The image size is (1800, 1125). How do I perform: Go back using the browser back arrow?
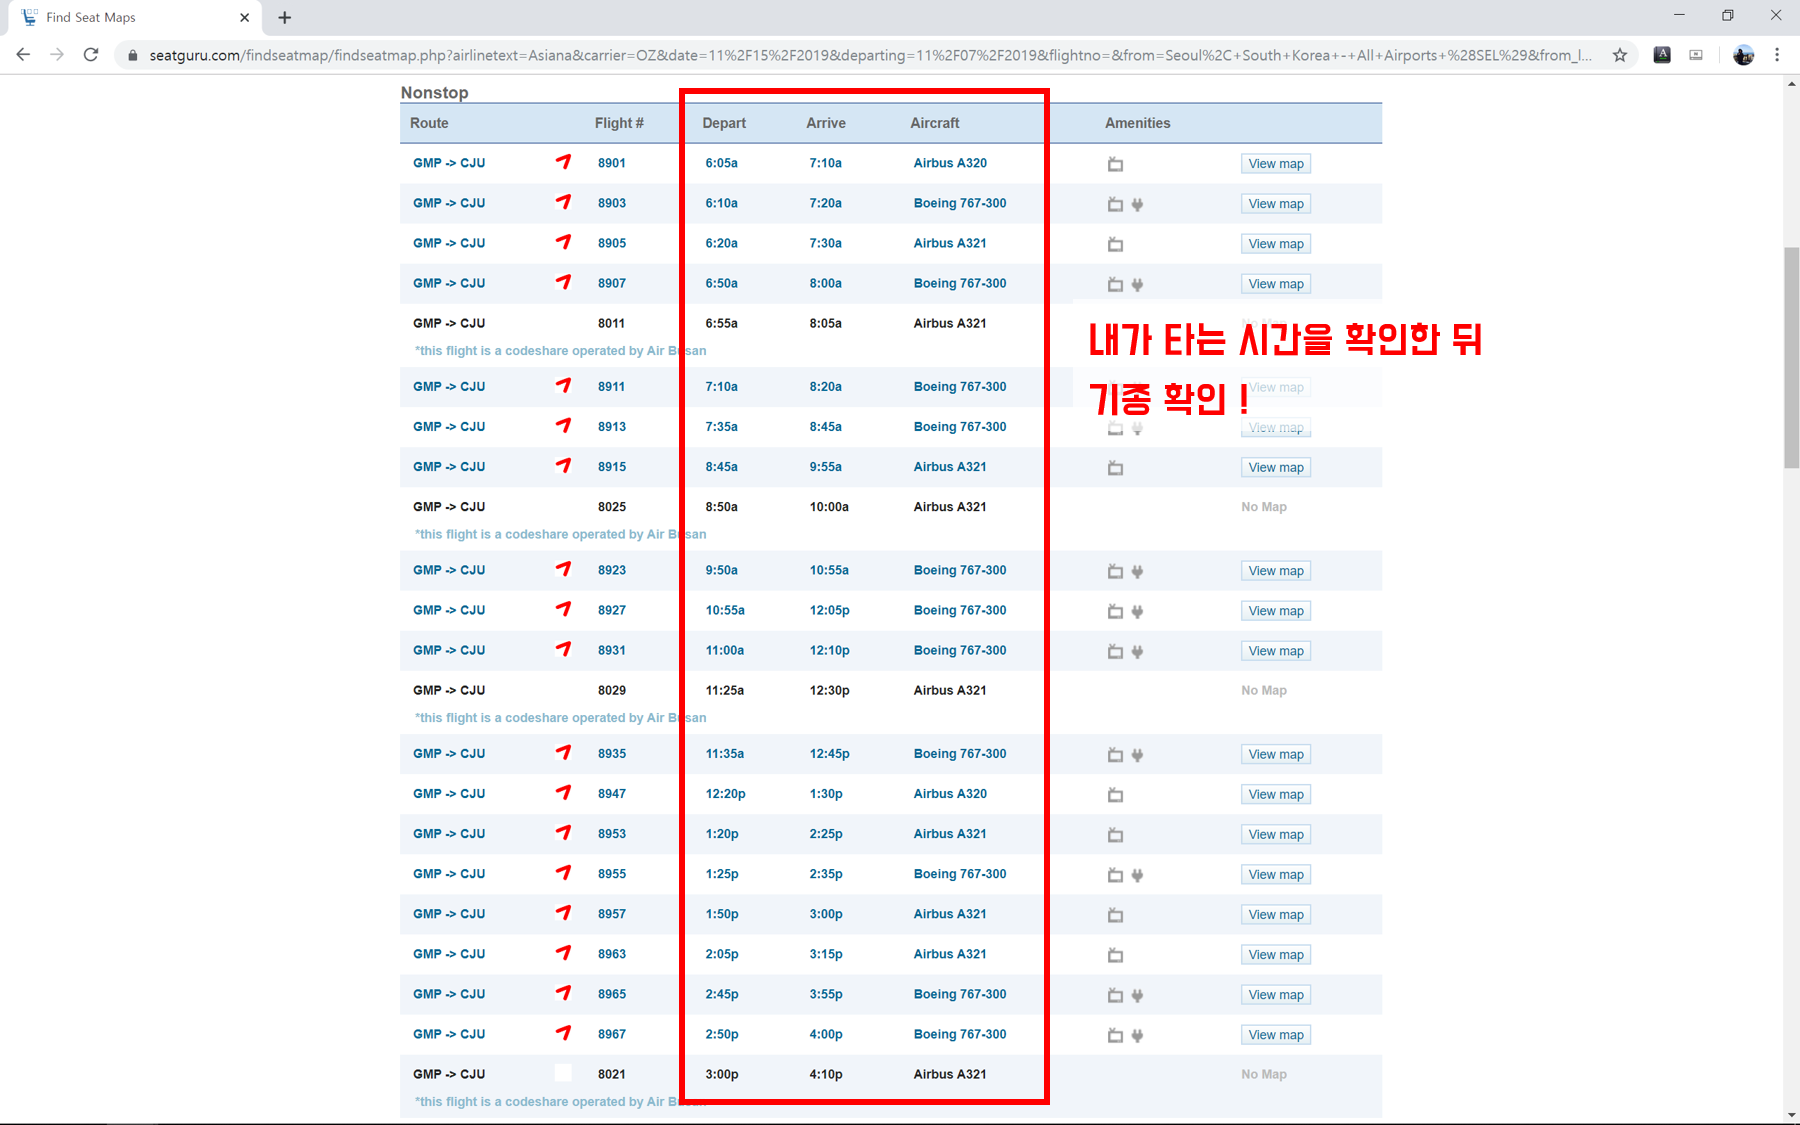(23, 55)
